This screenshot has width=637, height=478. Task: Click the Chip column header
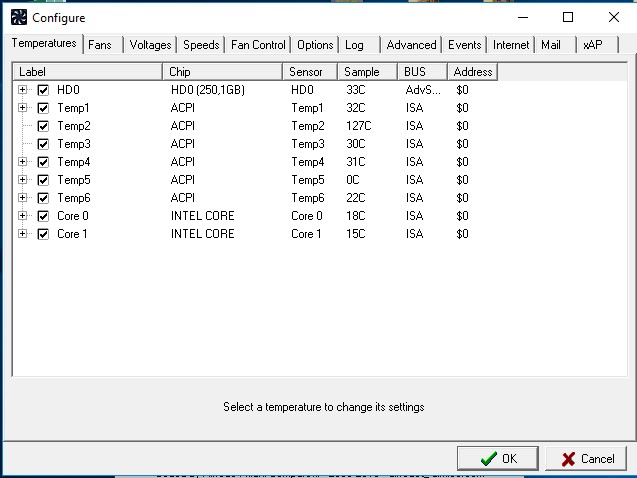222,72
